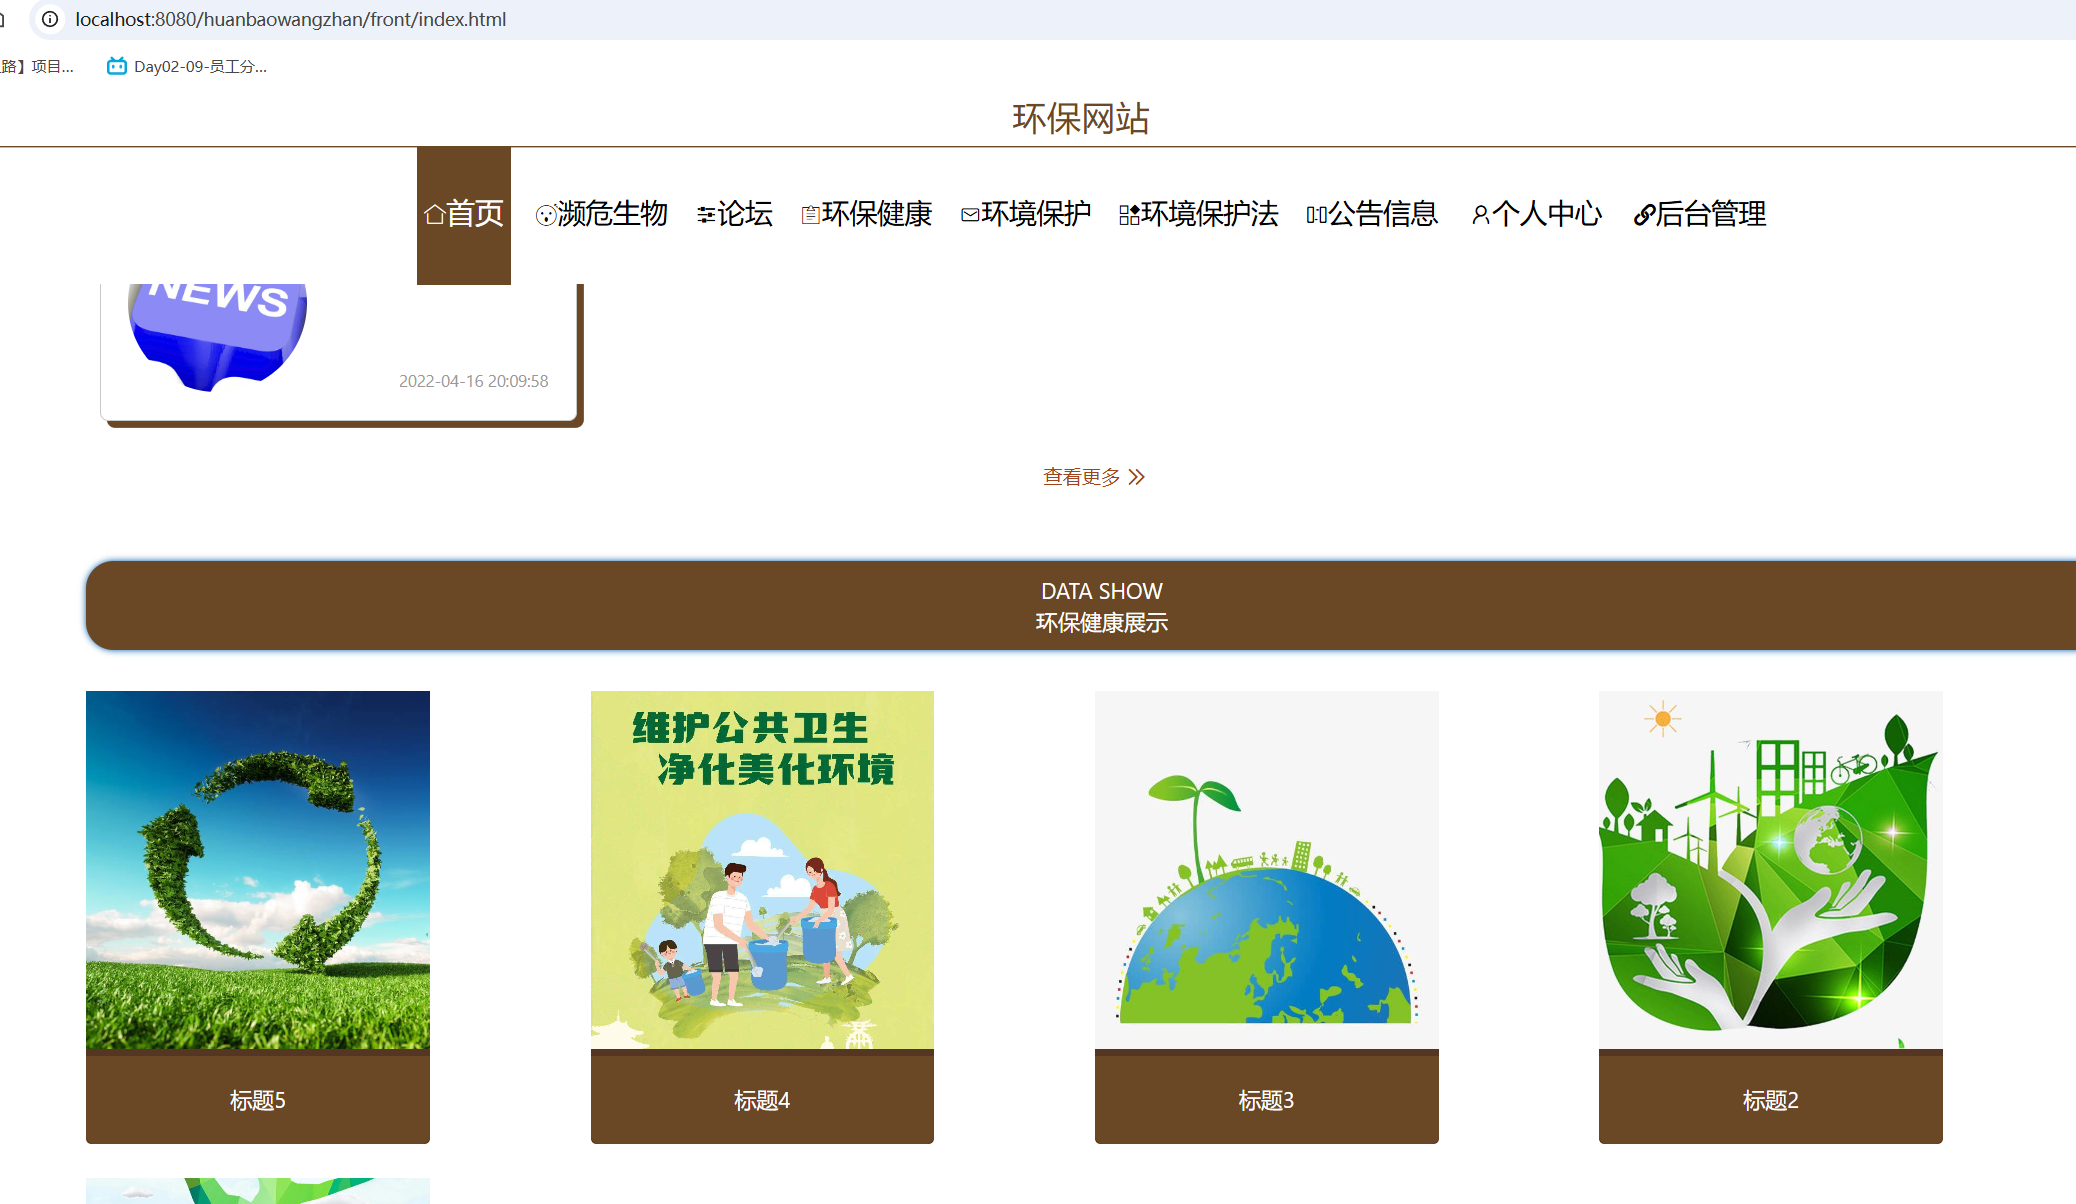Viewport: 2076px width, 1204px height.
Task: Open the 论坛 menu item
Action: [745, 214]
